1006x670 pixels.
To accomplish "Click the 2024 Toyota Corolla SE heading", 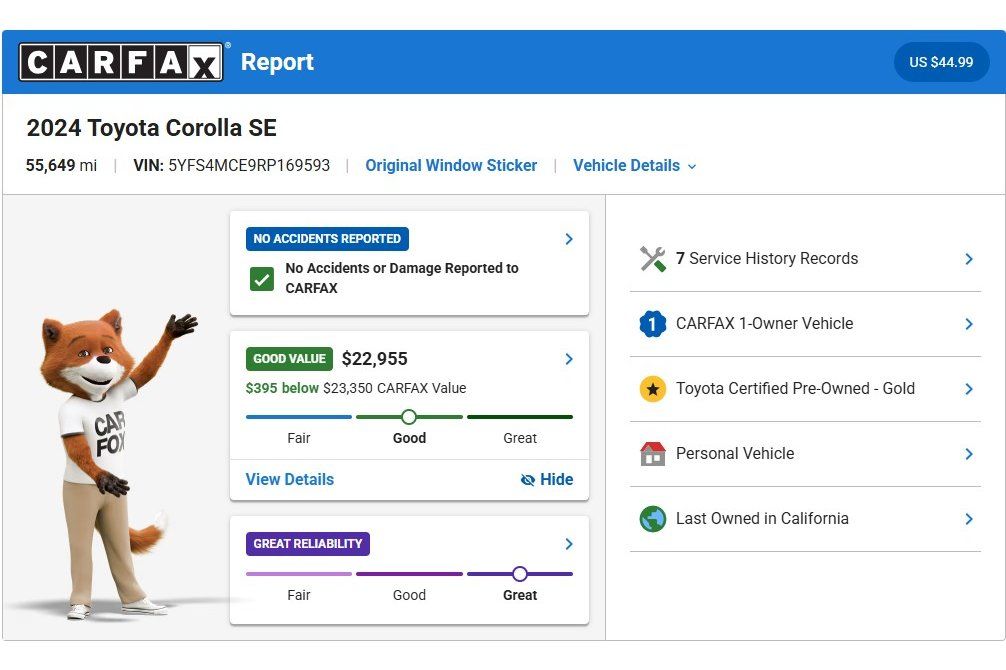I will coord(151,128).
